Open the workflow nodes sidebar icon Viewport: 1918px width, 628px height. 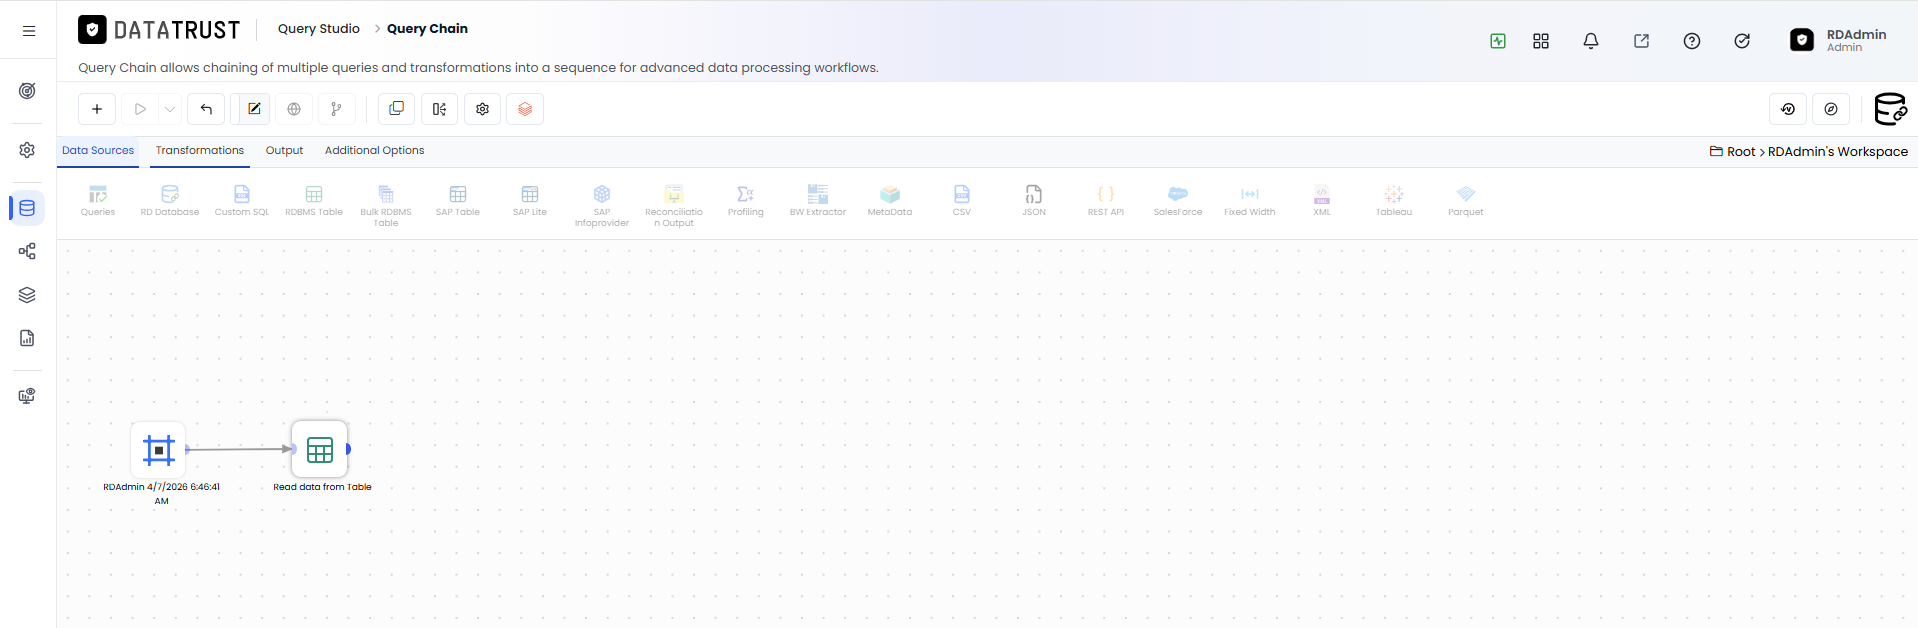tap(28, 252)
